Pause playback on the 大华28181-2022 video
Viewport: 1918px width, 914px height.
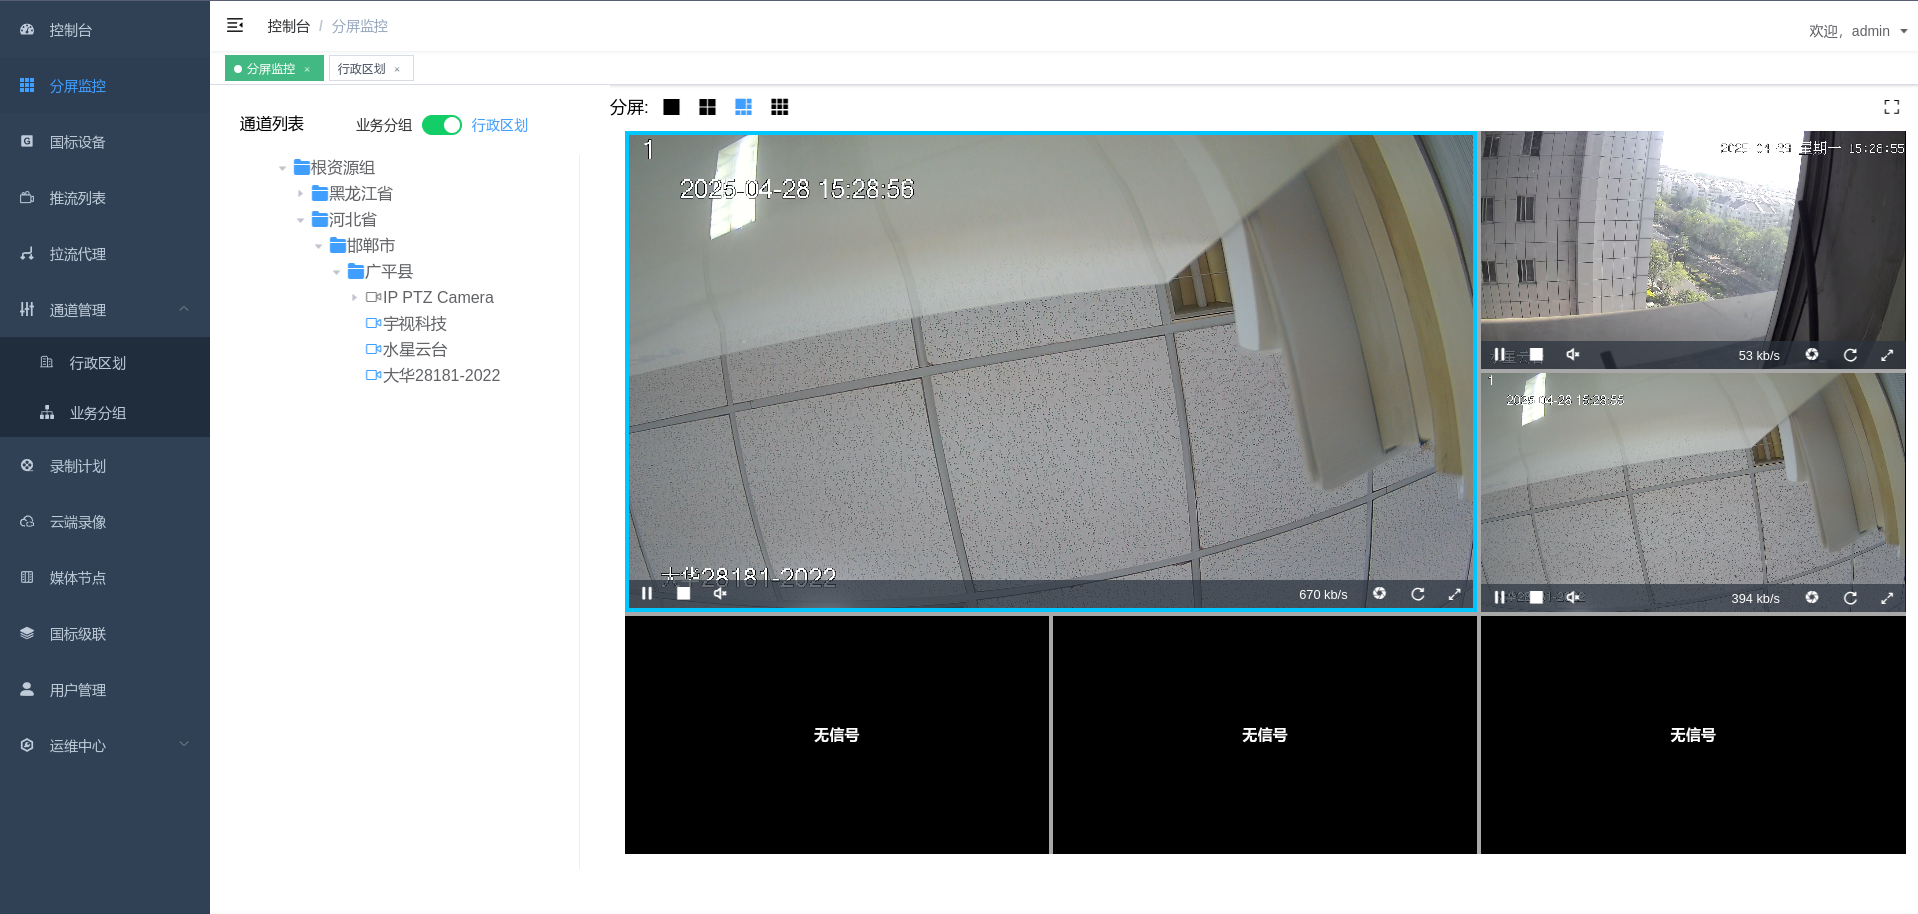646,593
